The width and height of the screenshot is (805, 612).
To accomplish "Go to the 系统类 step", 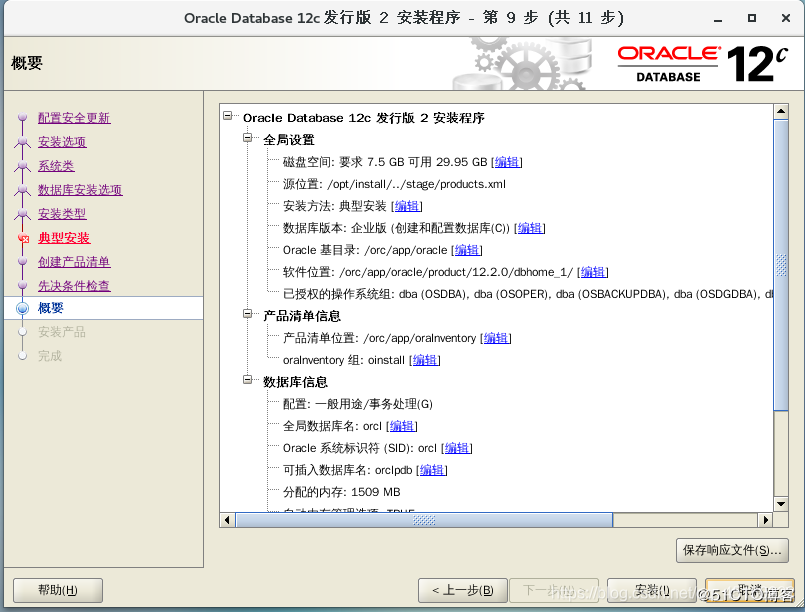I will tap(56, 166).
